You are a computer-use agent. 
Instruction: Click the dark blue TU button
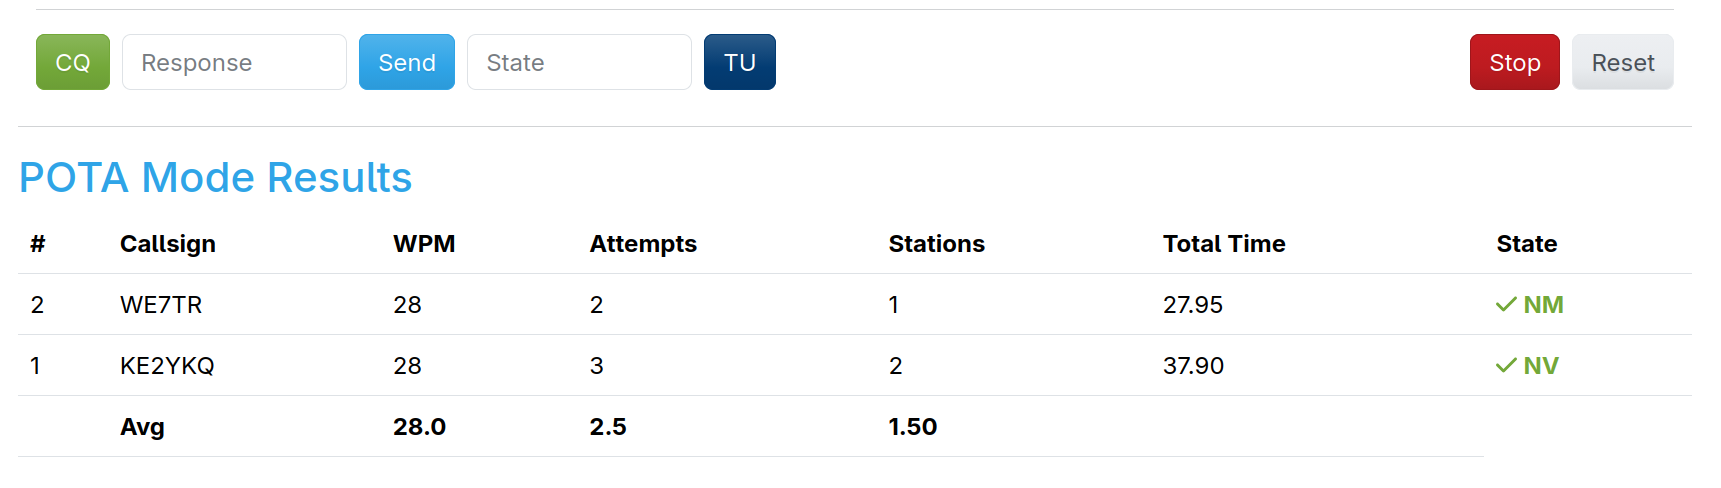click(x=739, y=62)
